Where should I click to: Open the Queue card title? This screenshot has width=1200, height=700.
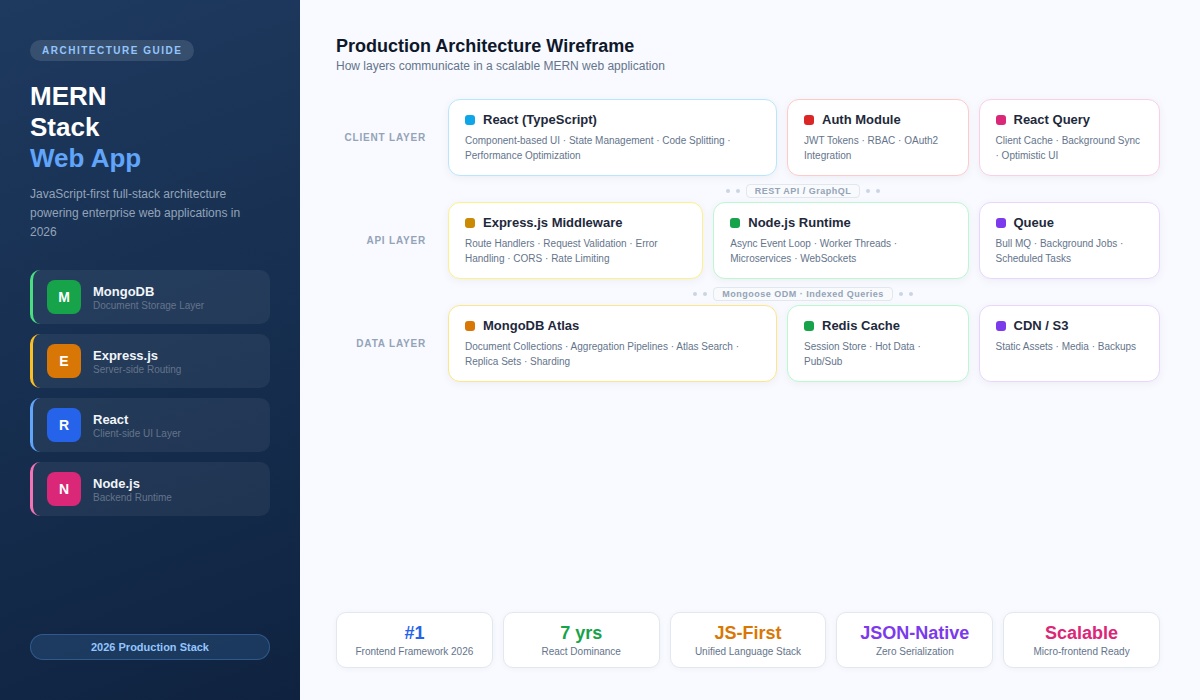(x=1034, y=223)
